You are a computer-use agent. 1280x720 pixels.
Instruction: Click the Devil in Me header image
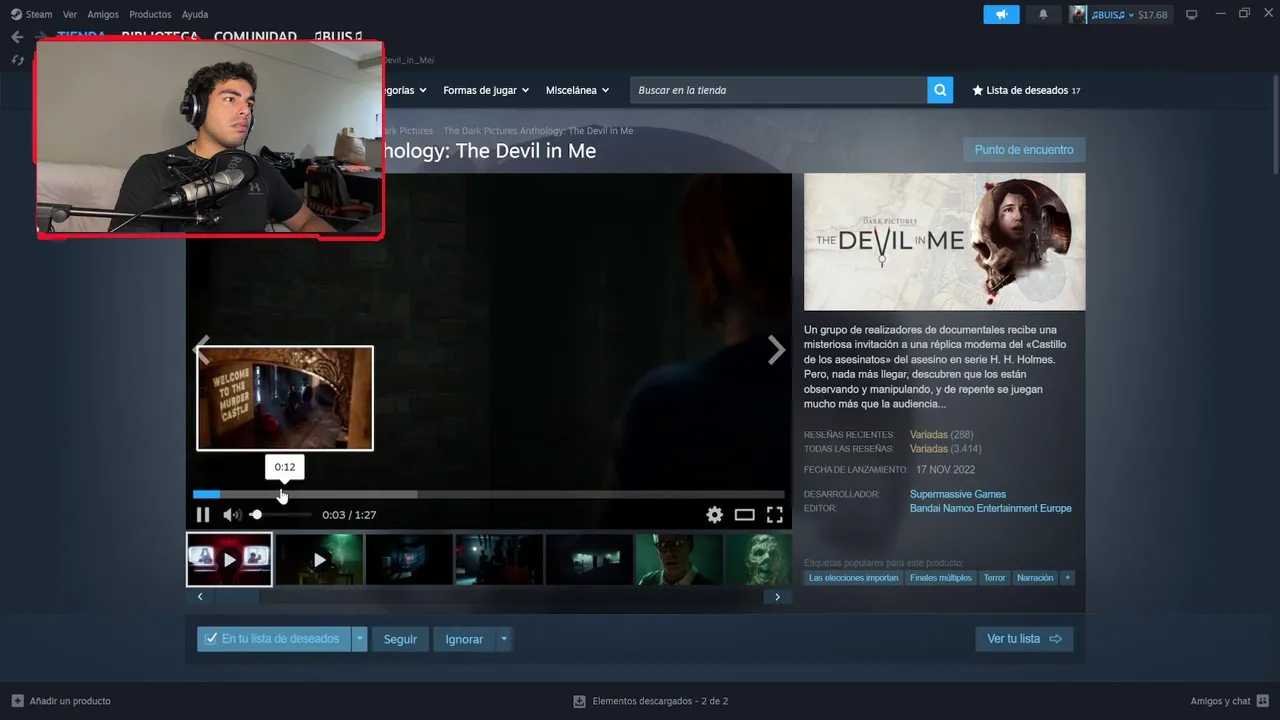point(944,242)
